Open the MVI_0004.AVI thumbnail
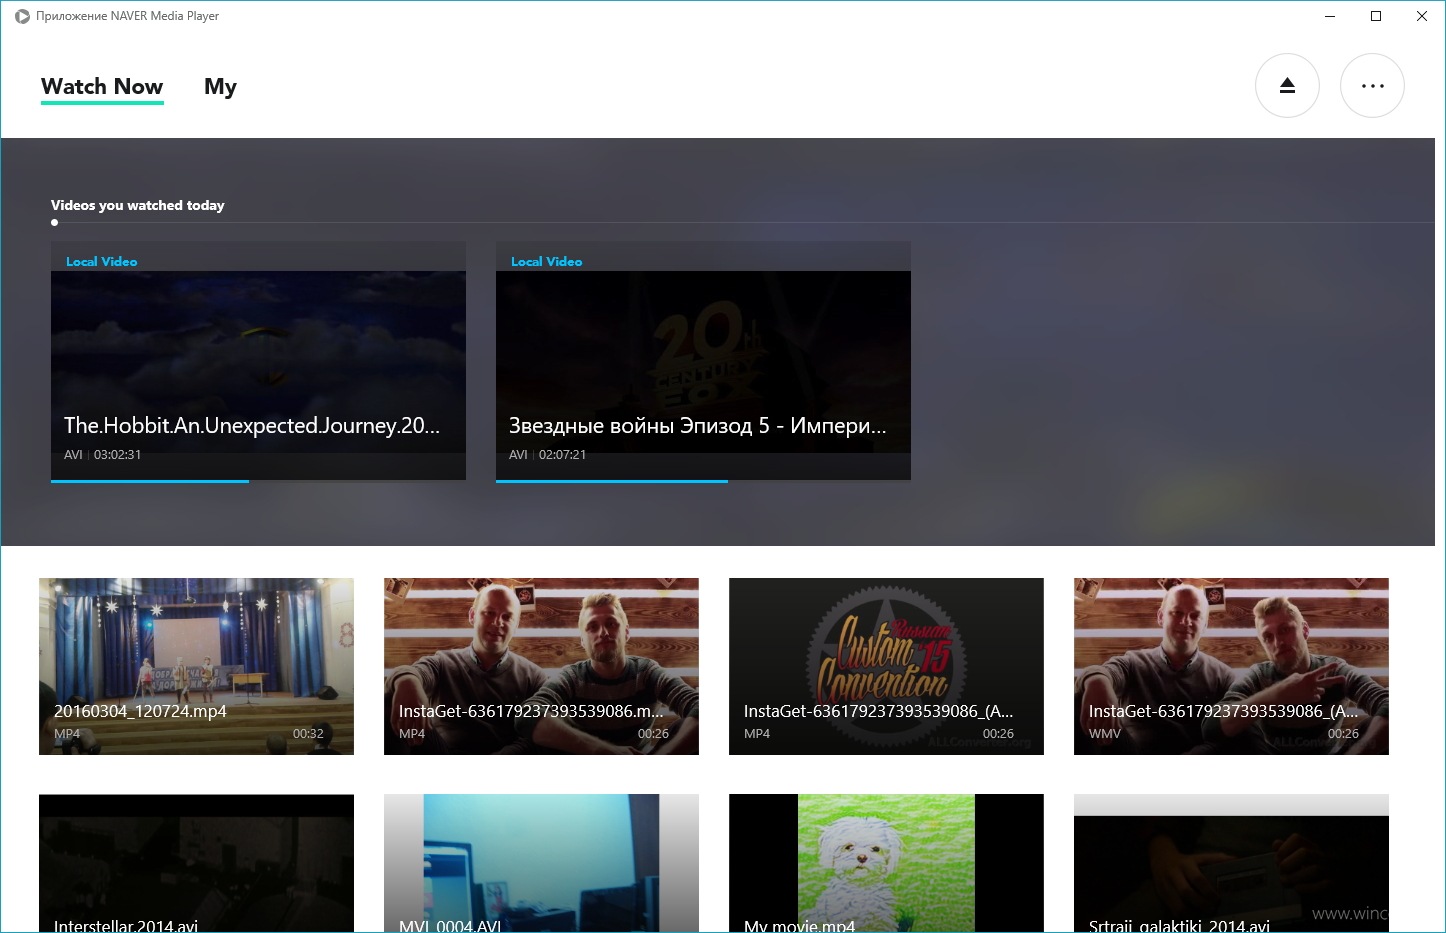This screenshot has height=933, width=1446. [x=541, y=863]
